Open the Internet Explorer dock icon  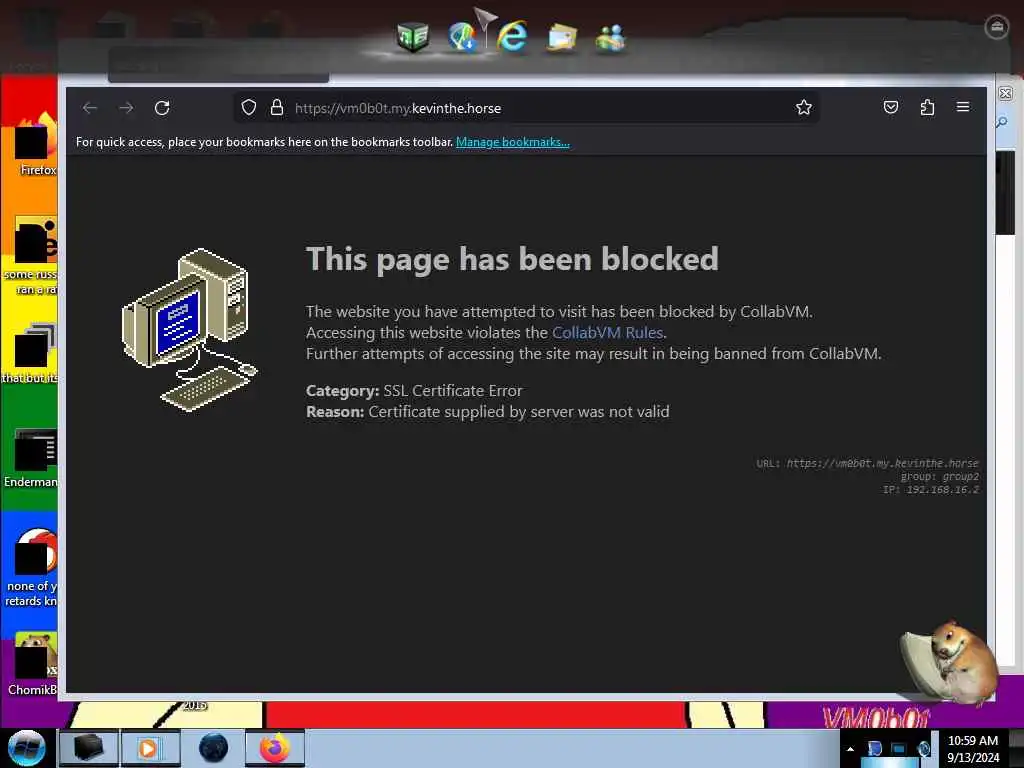click(x=512, y=36)
